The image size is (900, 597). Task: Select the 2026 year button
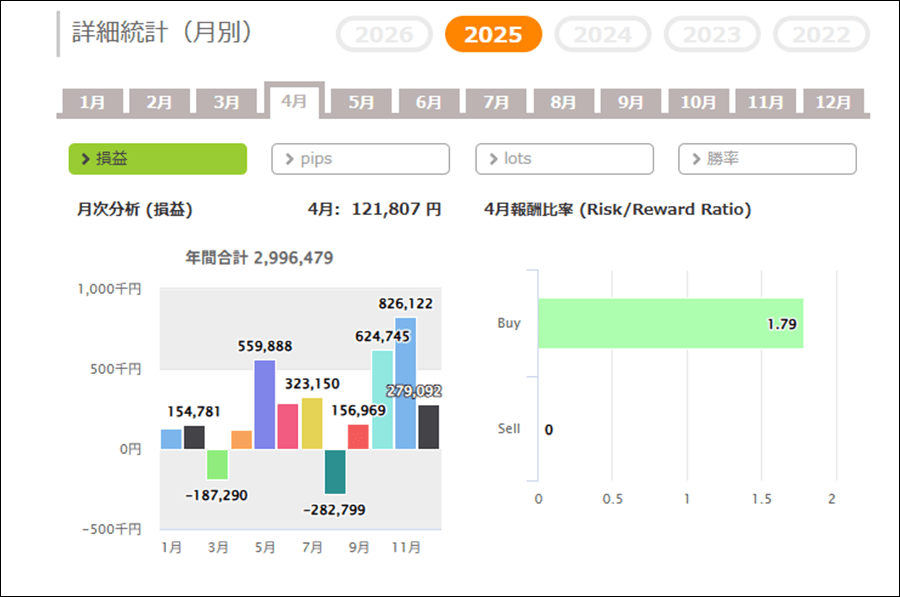(384, 35)
